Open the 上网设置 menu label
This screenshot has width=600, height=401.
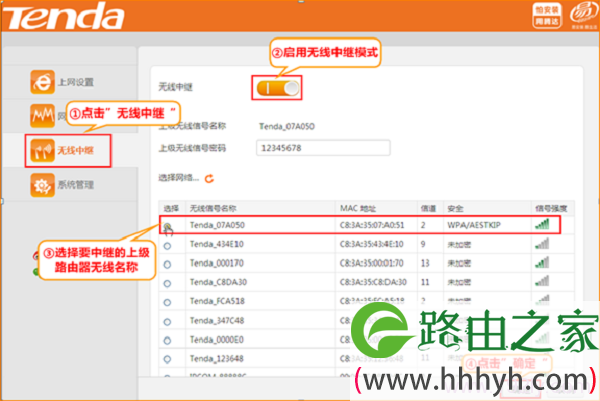(x=76, y=82)
